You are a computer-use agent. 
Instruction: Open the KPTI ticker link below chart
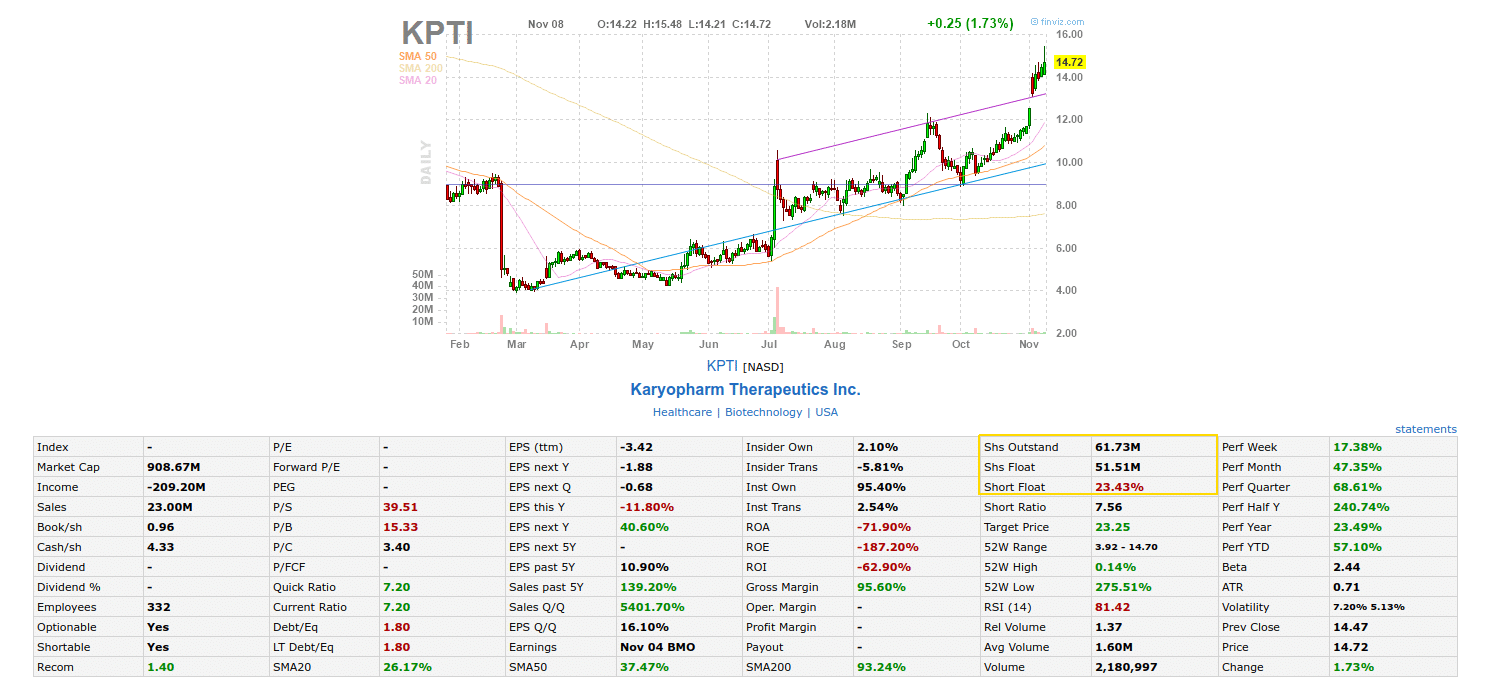722,366
